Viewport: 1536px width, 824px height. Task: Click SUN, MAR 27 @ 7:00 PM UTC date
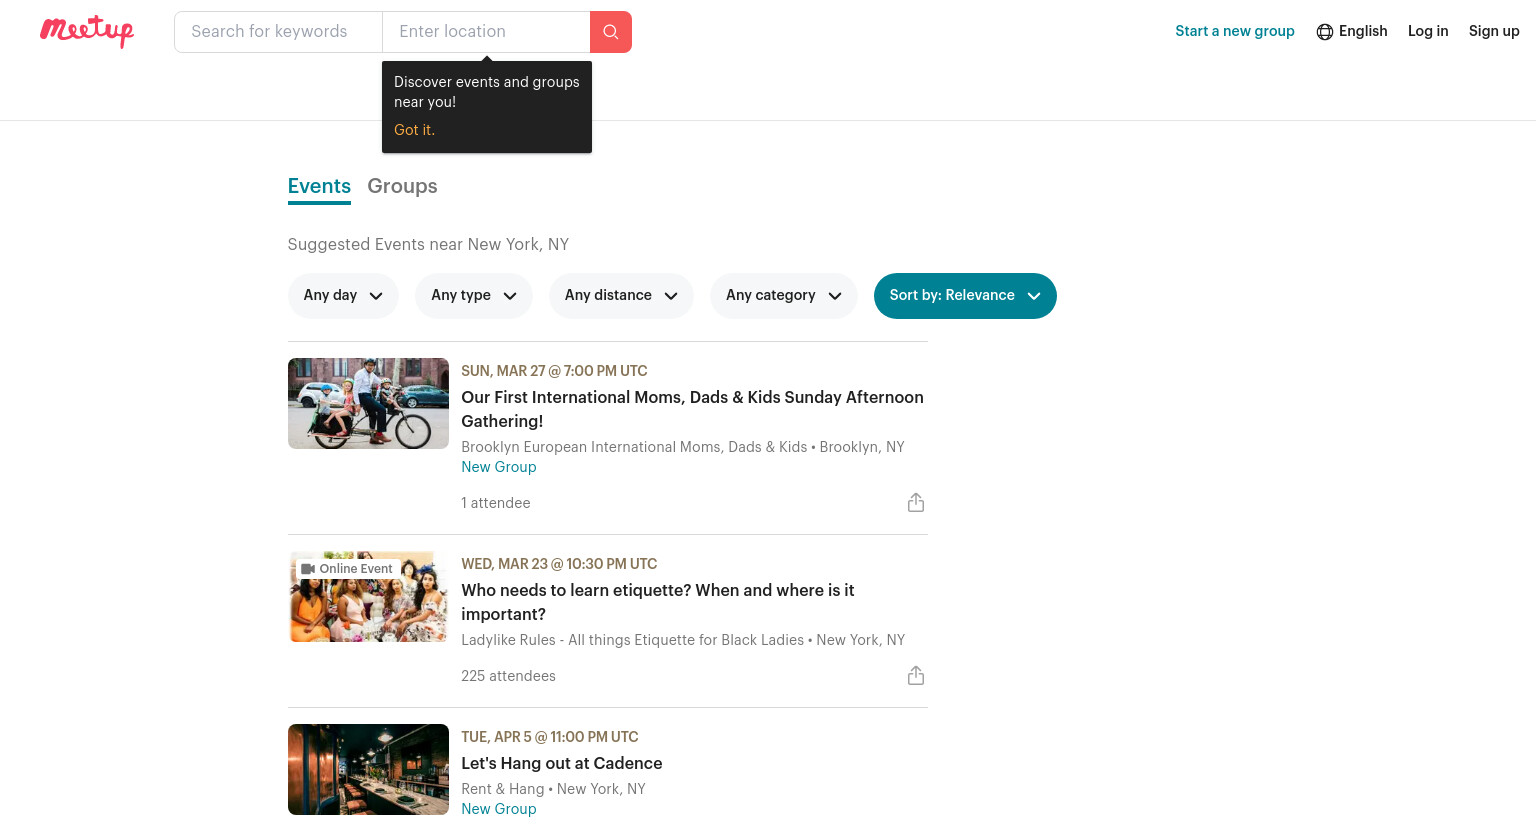[554, 371]
